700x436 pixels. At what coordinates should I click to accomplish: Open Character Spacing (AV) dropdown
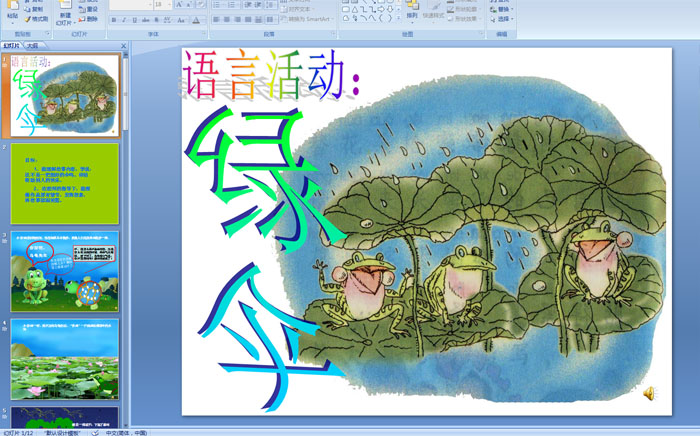click(168, 20)
